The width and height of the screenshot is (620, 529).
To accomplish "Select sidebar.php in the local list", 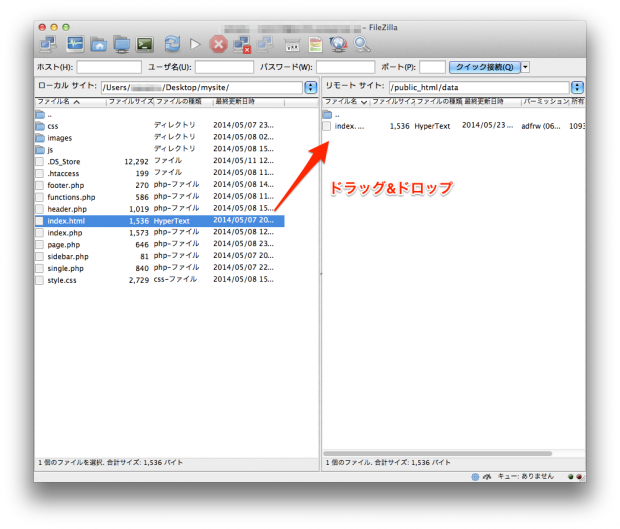I will [x=160, y=257].
